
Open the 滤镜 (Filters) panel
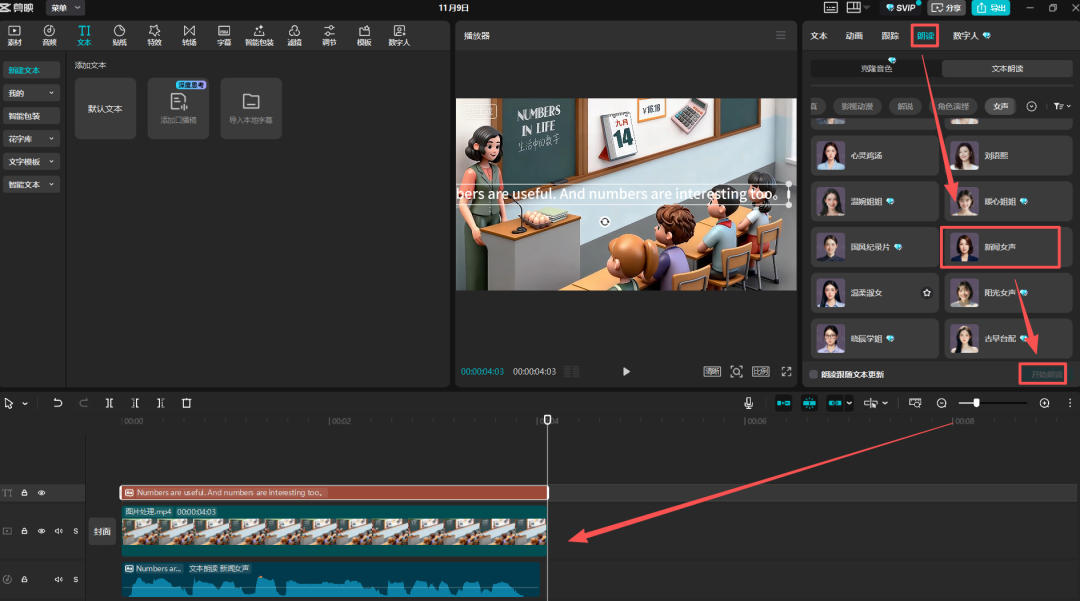tap(294, 35)
